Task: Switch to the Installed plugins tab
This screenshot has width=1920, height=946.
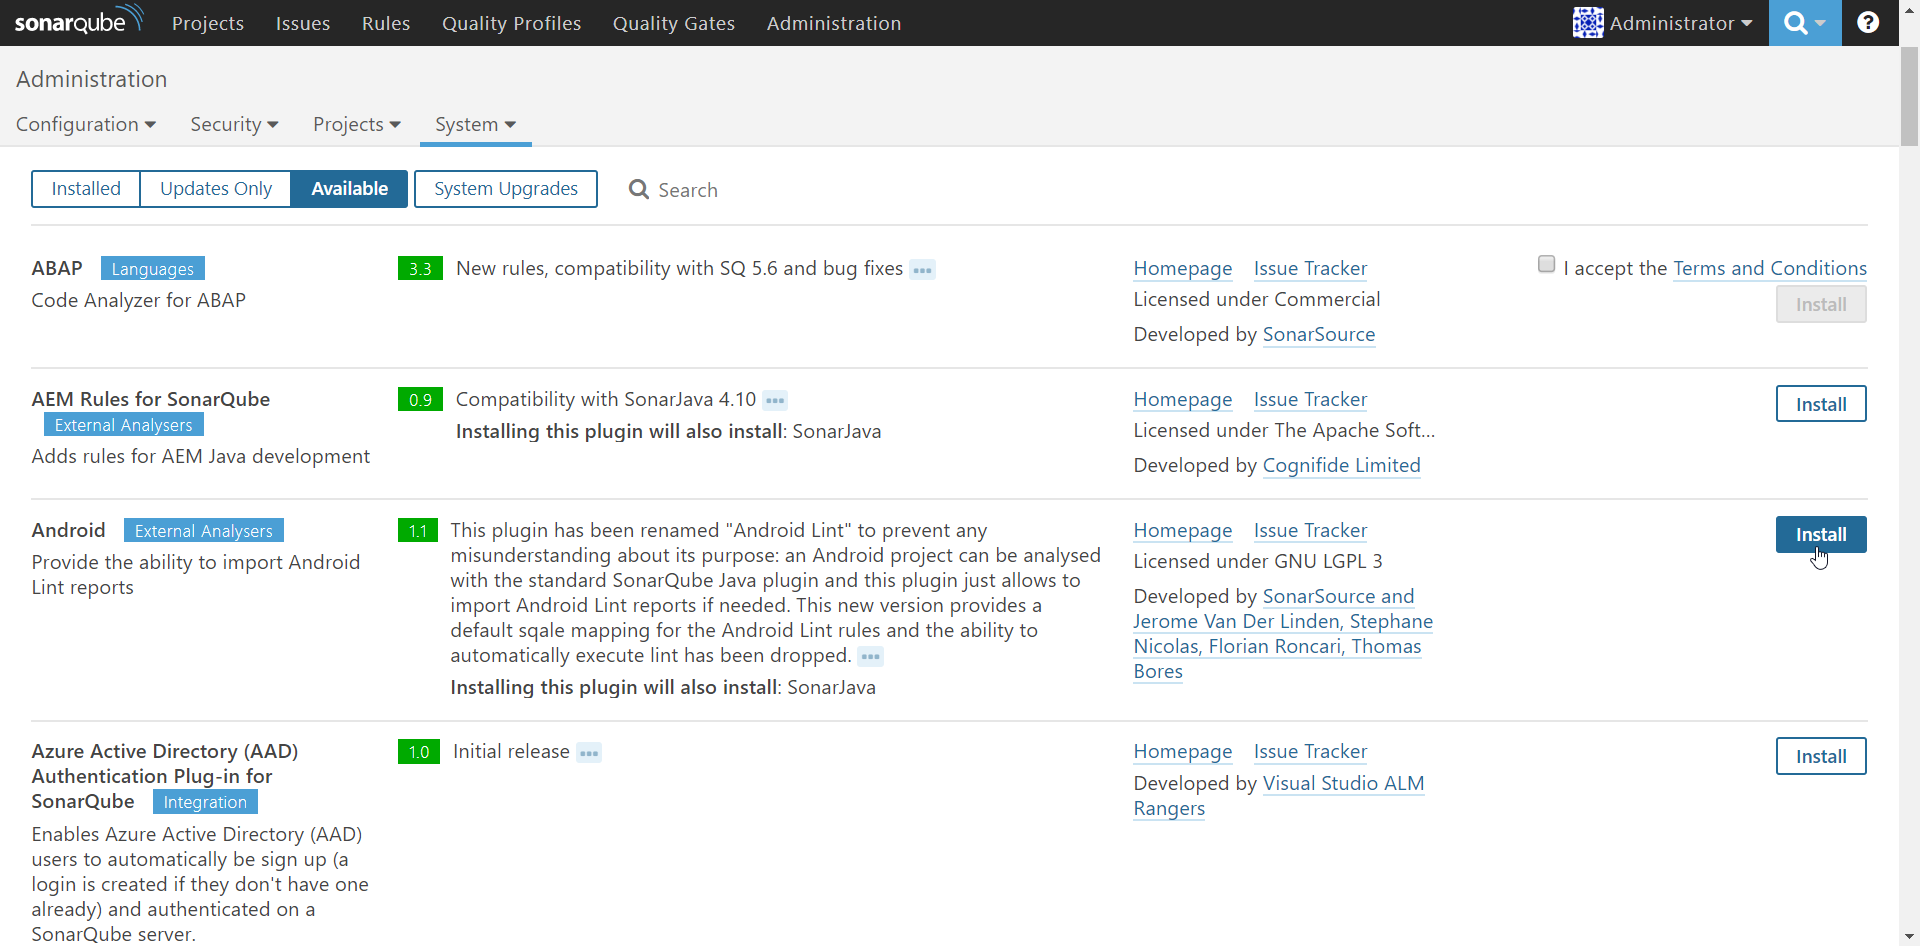Action: click(x=86, y=189)
